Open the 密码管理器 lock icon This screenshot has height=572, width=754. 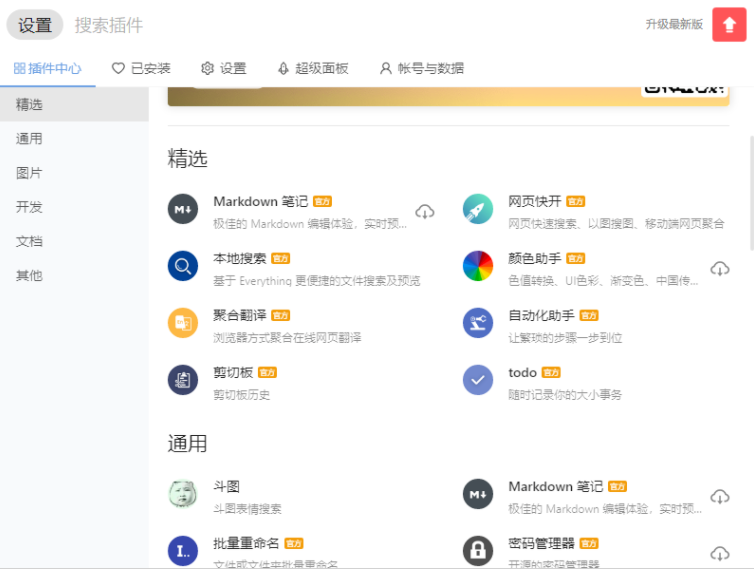click(x=478, y=551)
